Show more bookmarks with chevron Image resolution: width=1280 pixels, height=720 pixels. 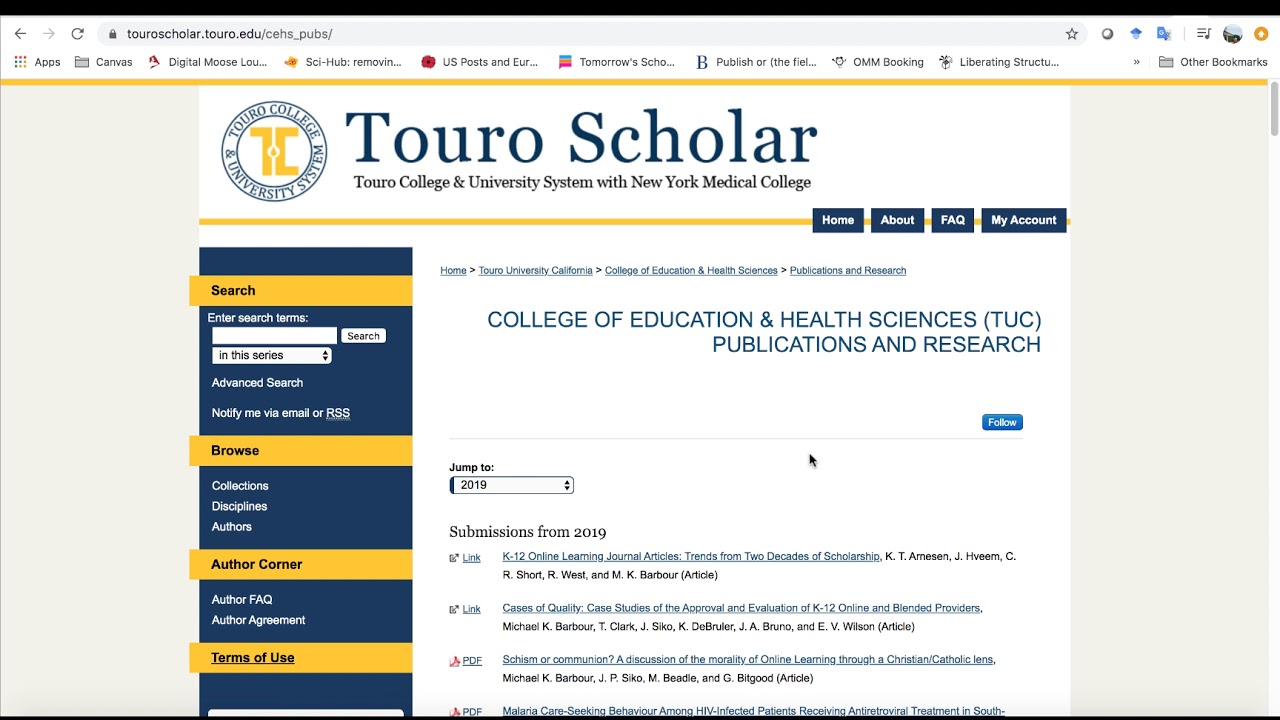coord(1136,62)
